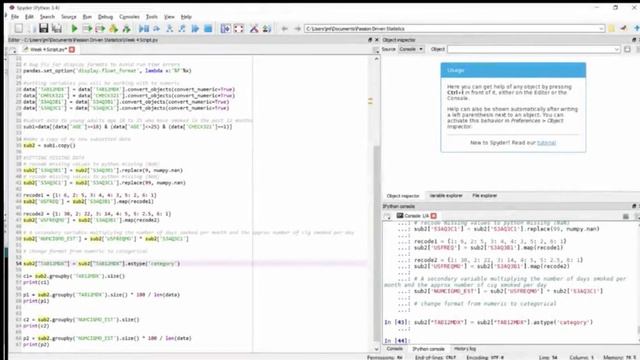Open the PYTHONPATH manager icon
Screen dimensions: 640x360
[267, 29]
